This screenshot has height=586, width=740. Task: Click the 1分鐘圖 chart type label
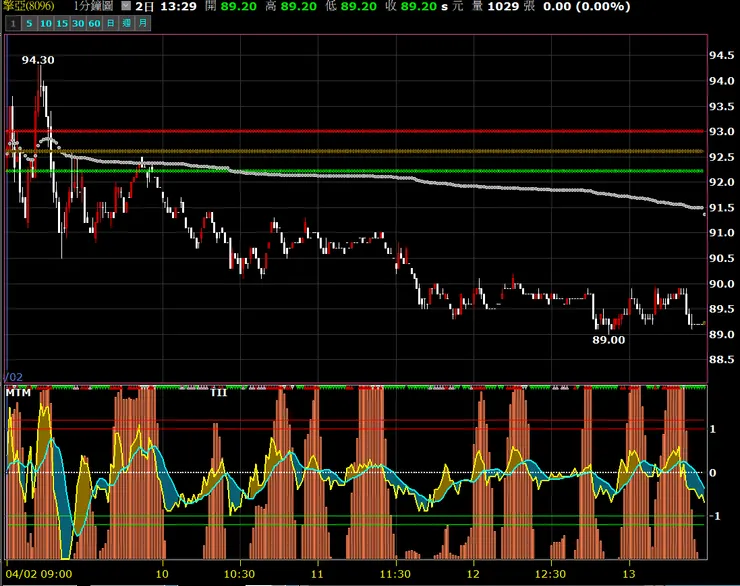93,6
